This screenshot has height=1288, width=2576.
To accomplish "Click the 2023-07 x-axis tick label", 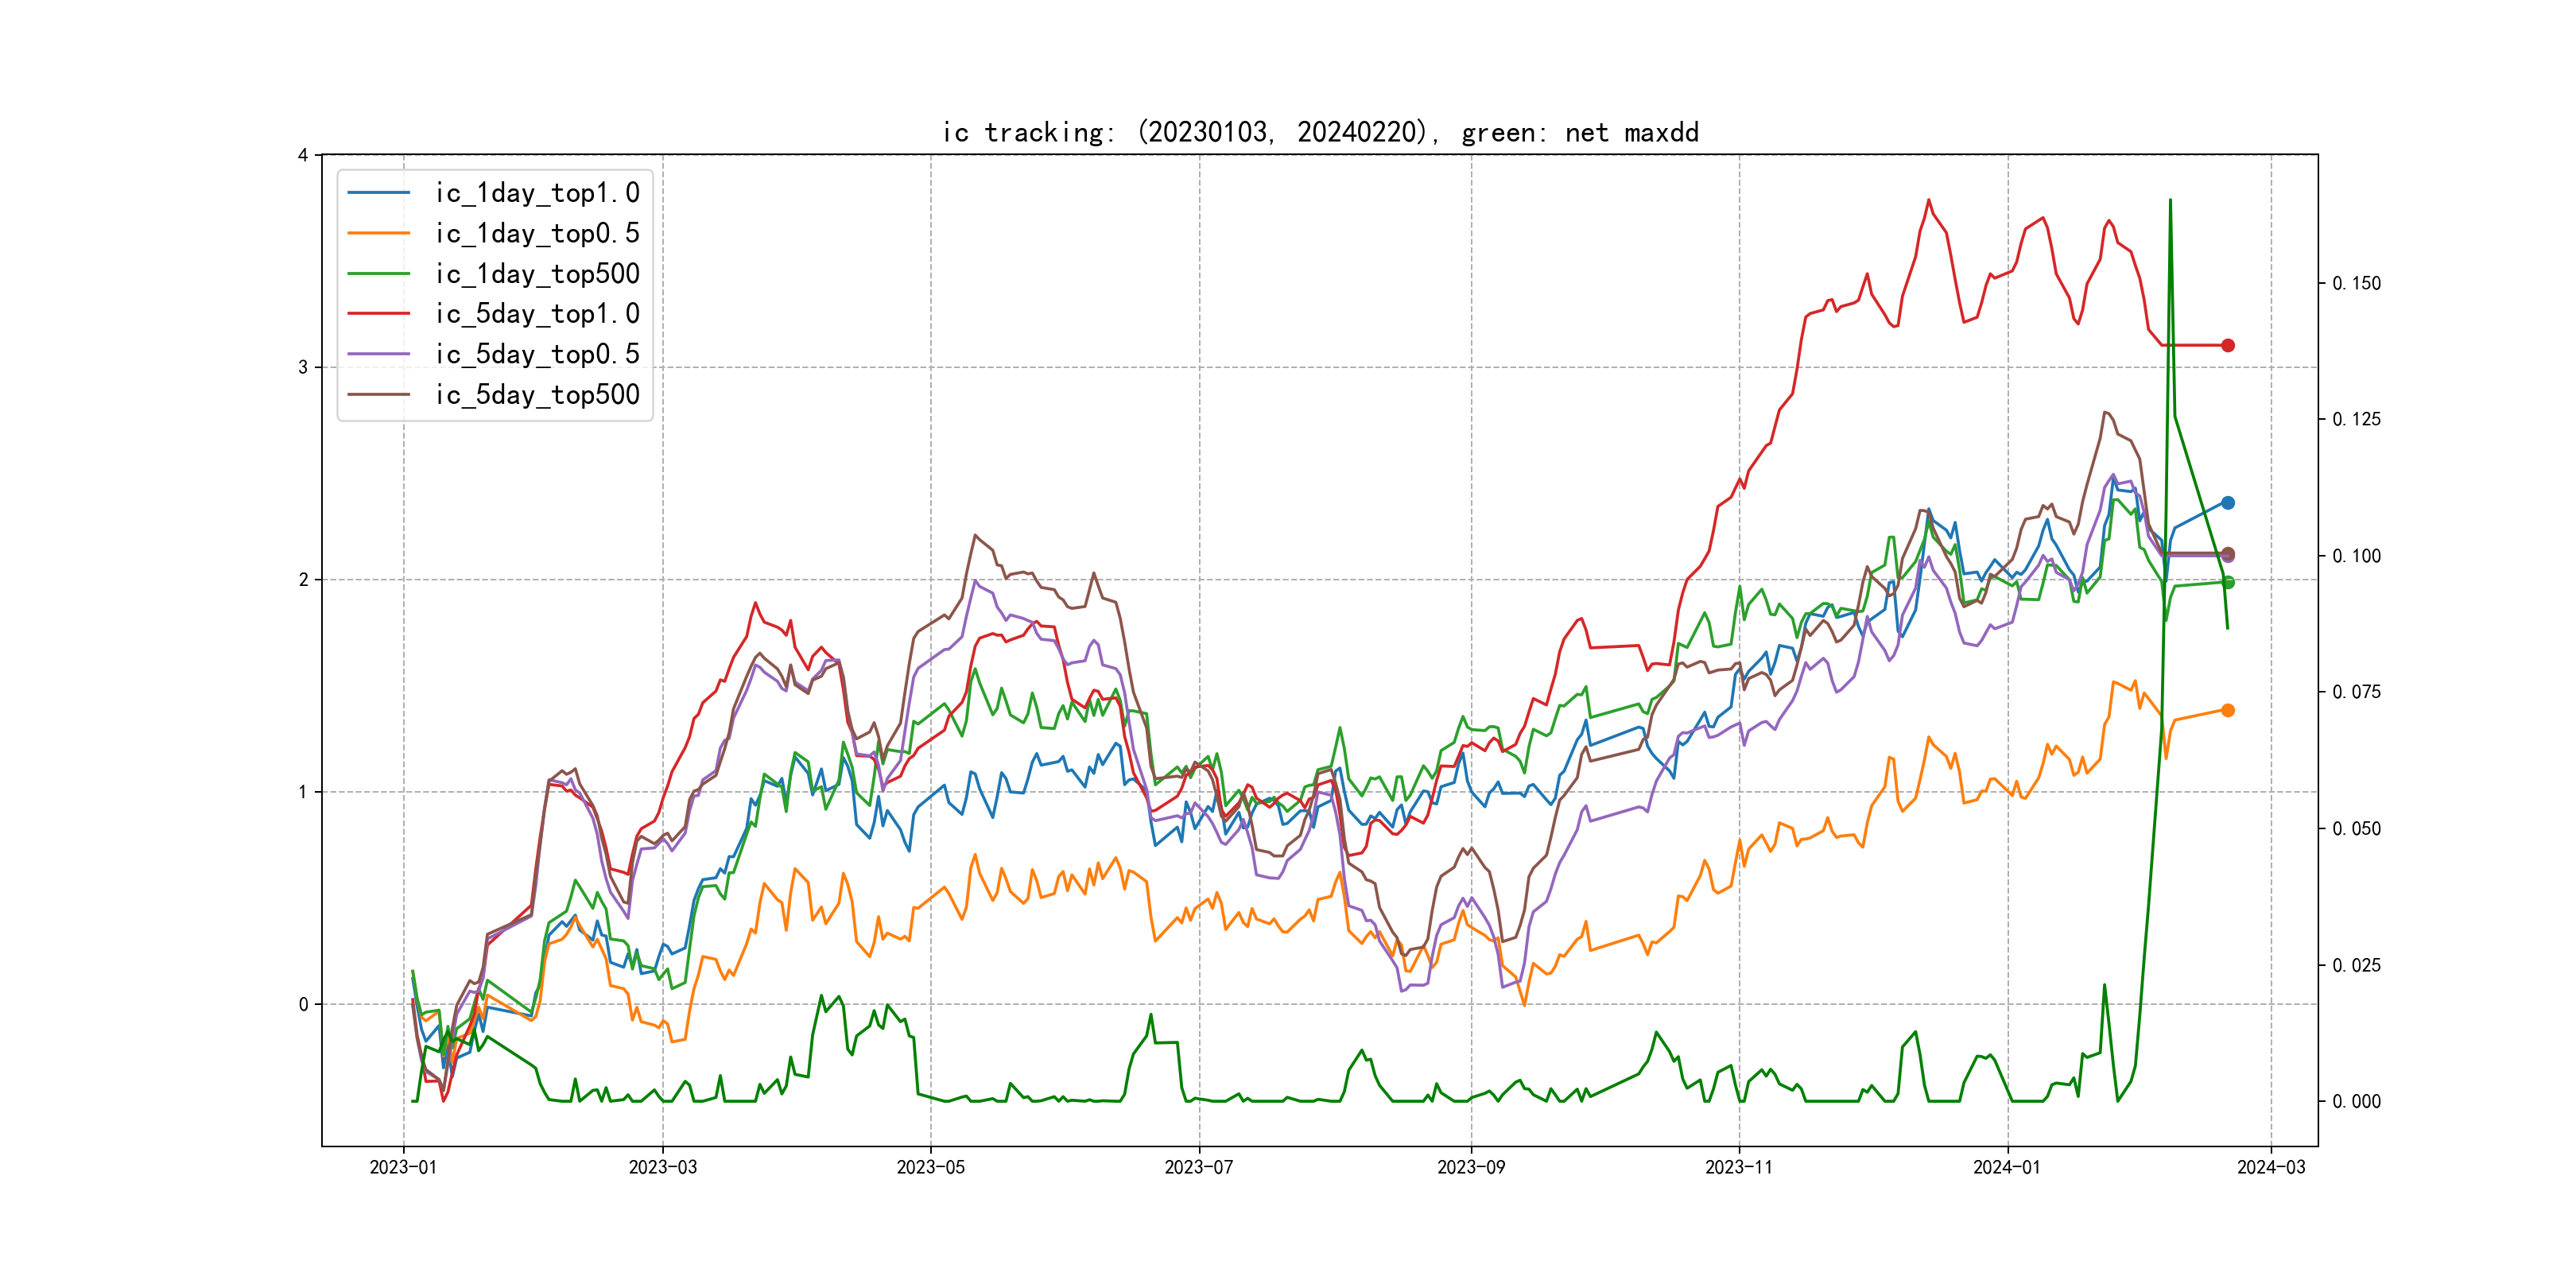I will pos(1198,1167).
